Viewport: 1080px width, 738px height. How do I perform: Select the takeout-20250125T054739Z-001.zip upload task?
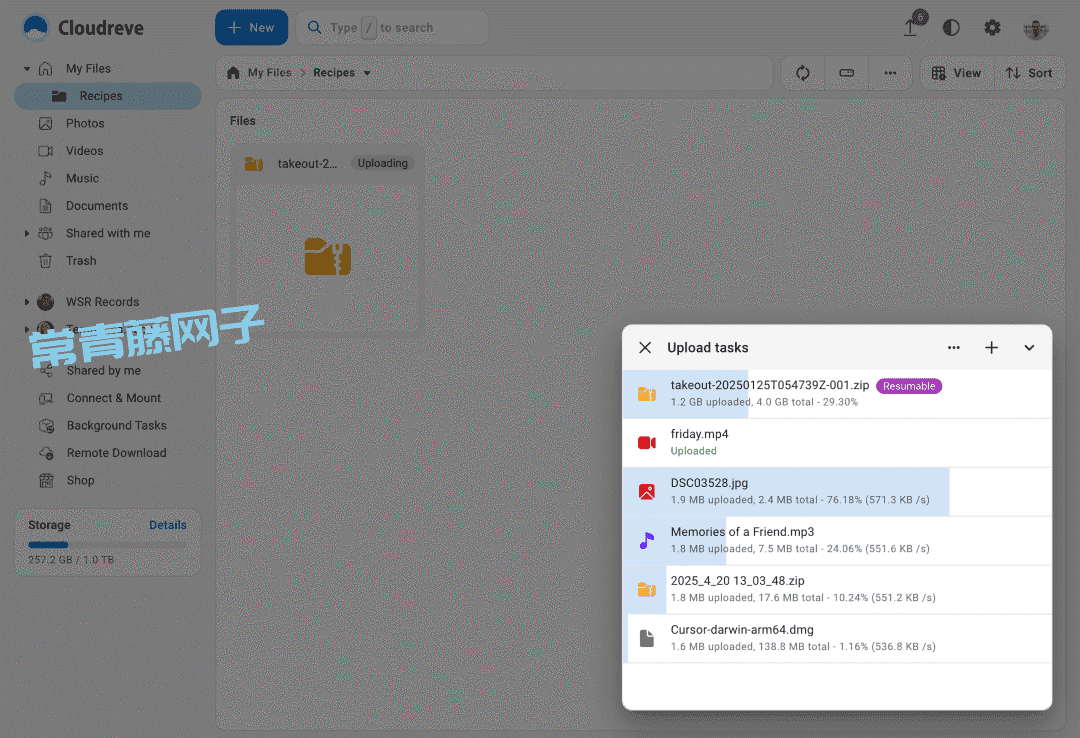pyautogui.click(x=837, y=394)
